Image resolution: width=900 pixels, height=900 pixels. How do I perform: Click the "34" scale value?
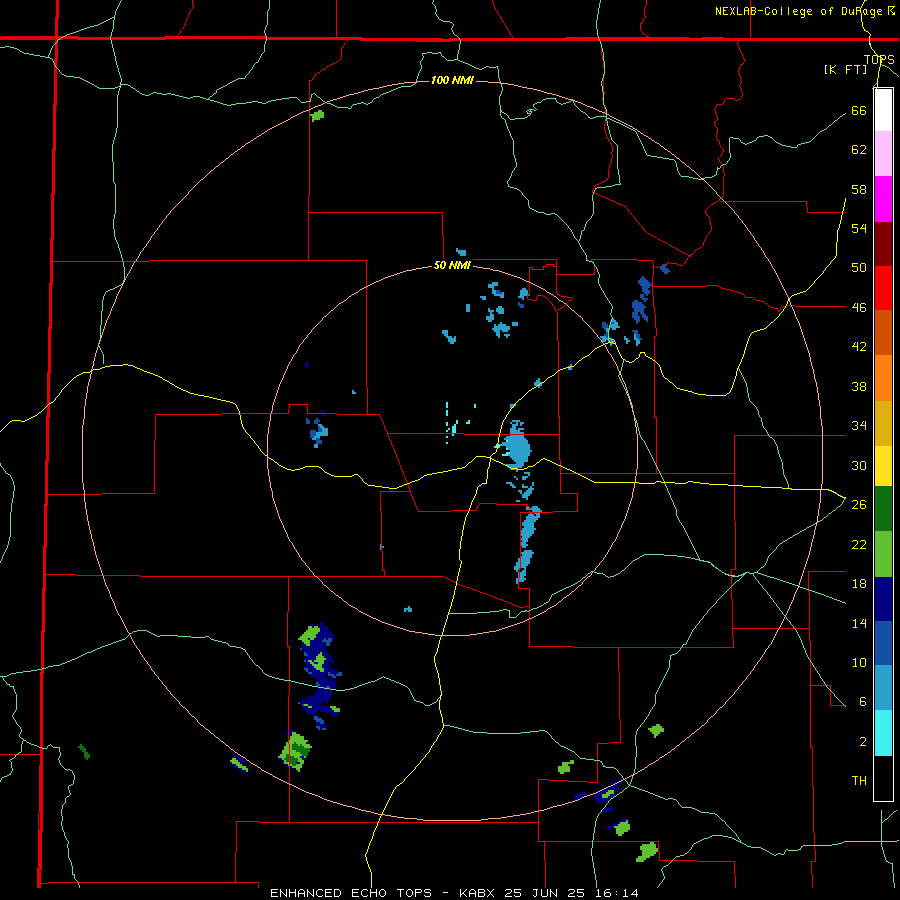pyautogui.click(x=859, y=426)
